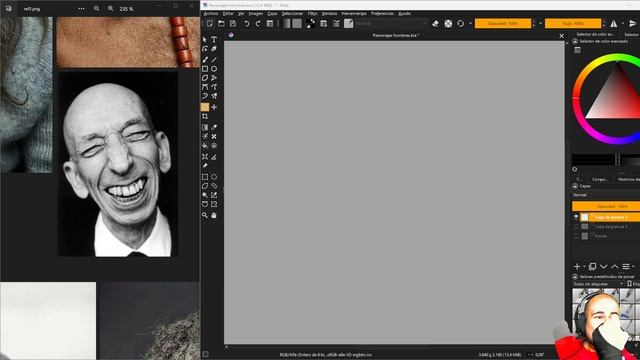The image size is (640, 360).
Task: Expand the horizontal mirror options arrow
Action: tap(622, 24)
